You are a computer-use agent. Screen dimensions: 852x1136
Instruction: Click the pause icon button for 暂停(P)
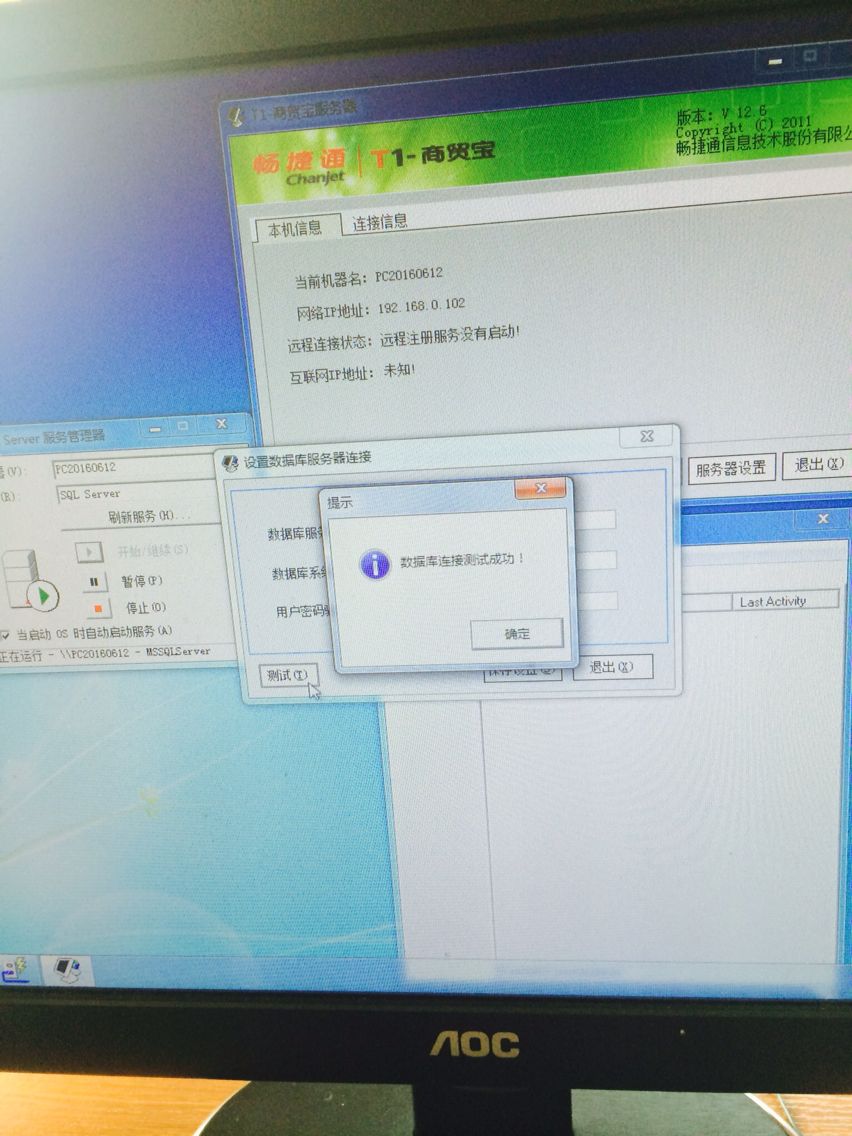(93, 581)
